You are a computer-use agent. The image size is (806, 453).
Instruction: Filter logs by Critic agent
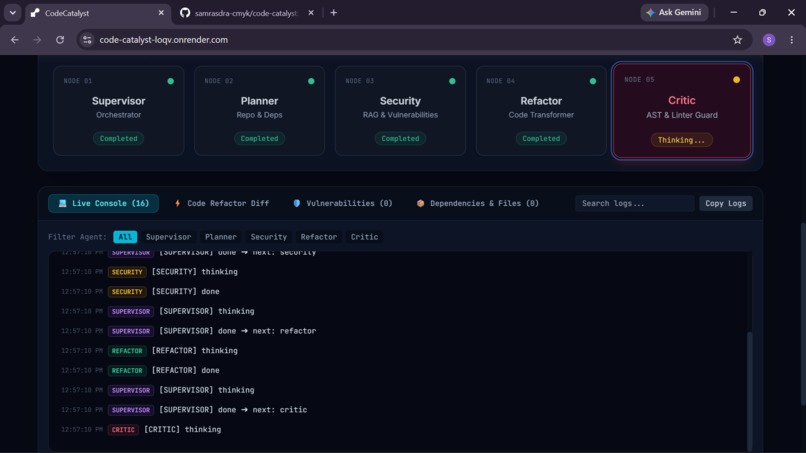click(x=364, y=237)
